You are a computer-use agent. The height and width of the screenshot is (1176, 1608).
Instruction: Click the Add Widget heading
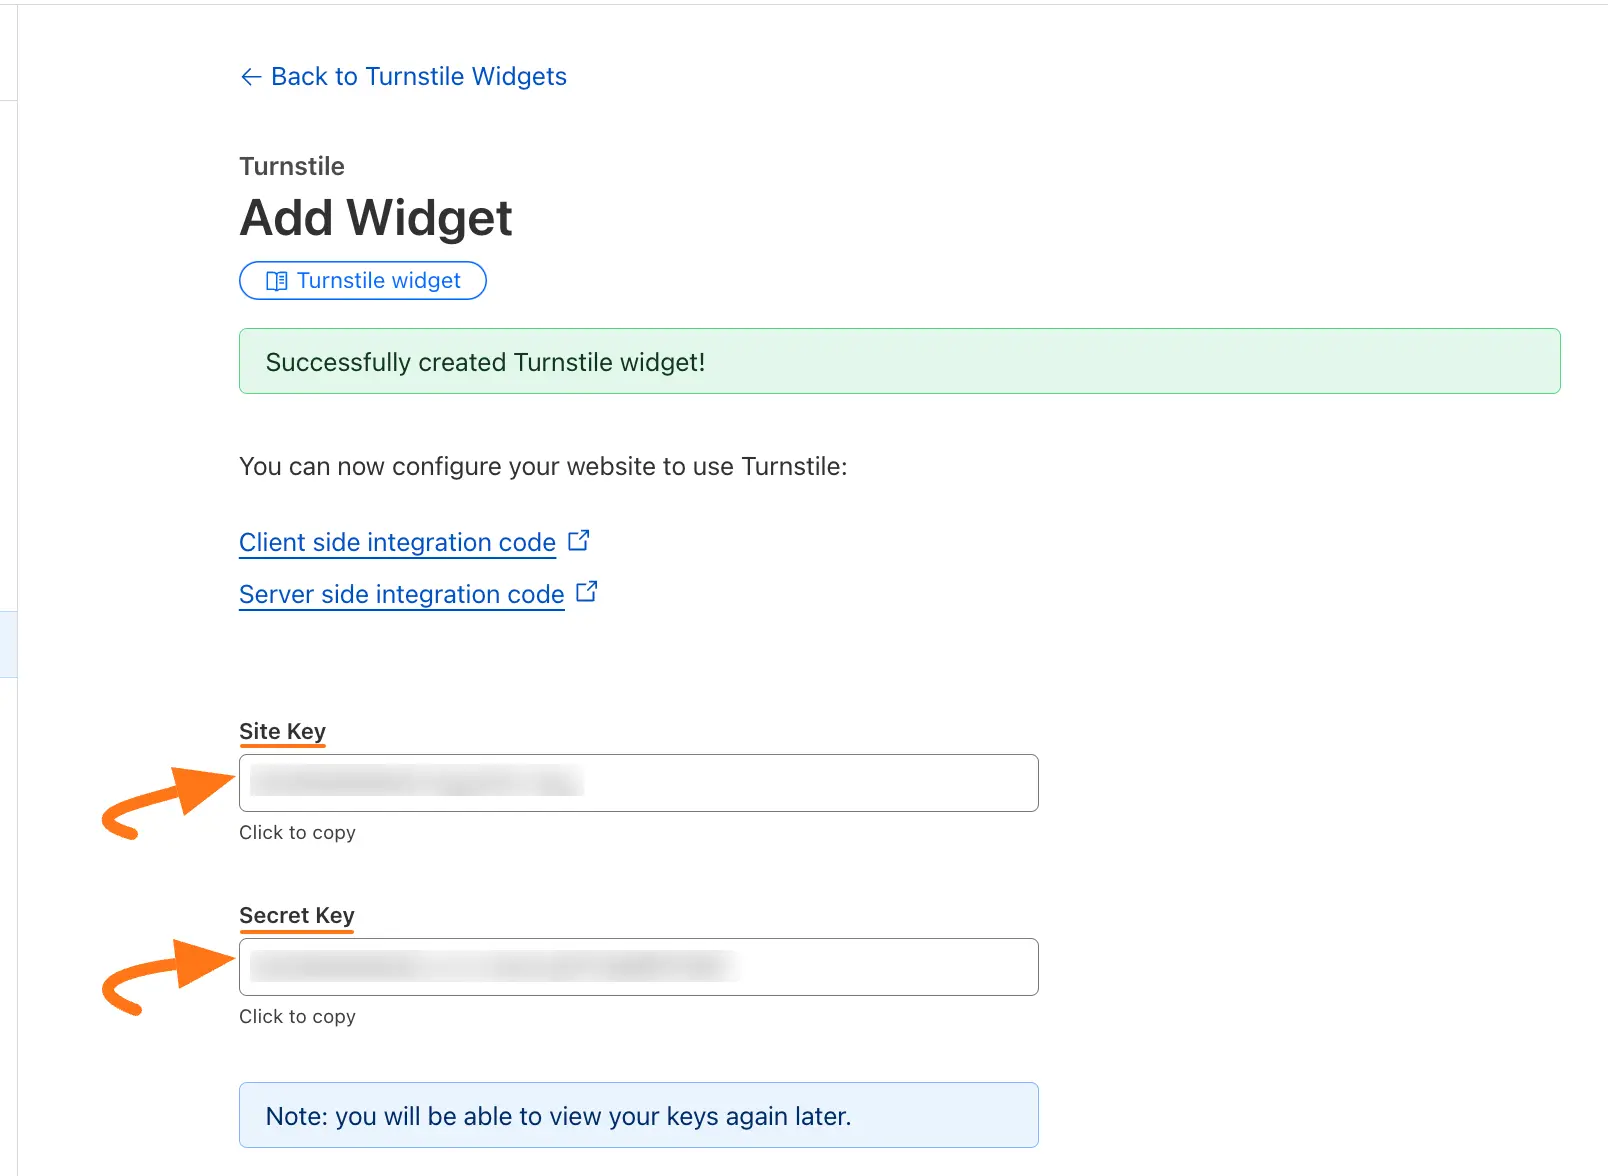click(x=376, y=218)
